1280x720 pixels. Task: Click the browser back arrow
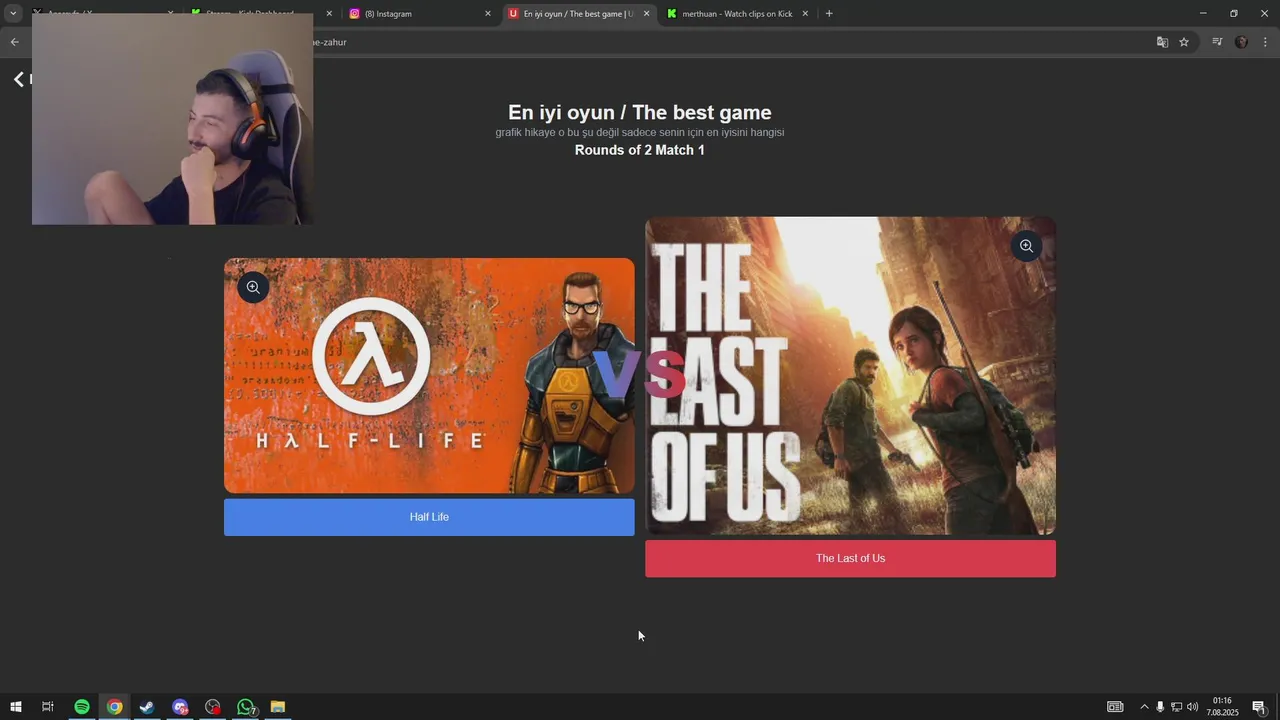pos(14,42)
